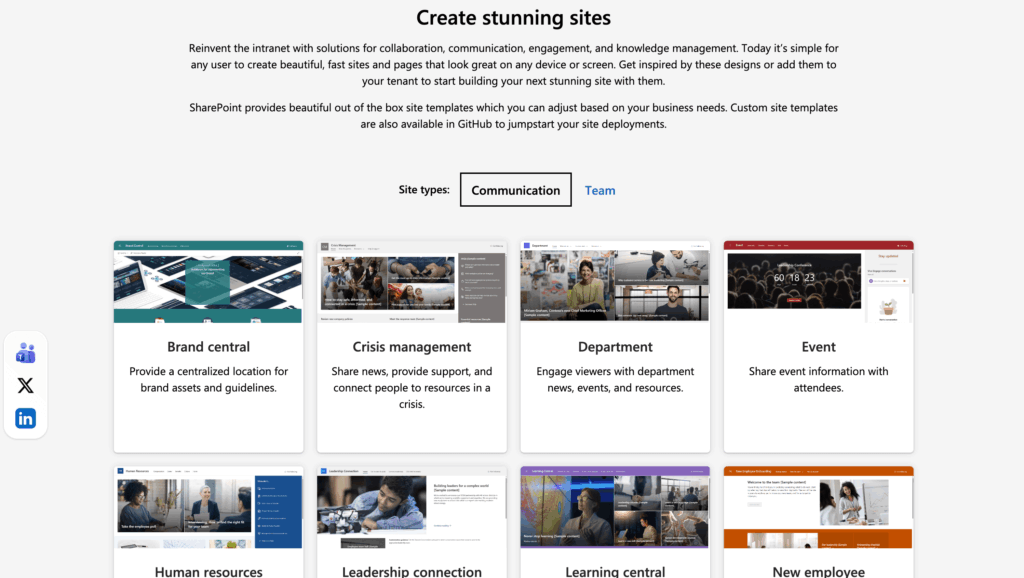Click text "Share event information with attendees."

click(818, 379)
